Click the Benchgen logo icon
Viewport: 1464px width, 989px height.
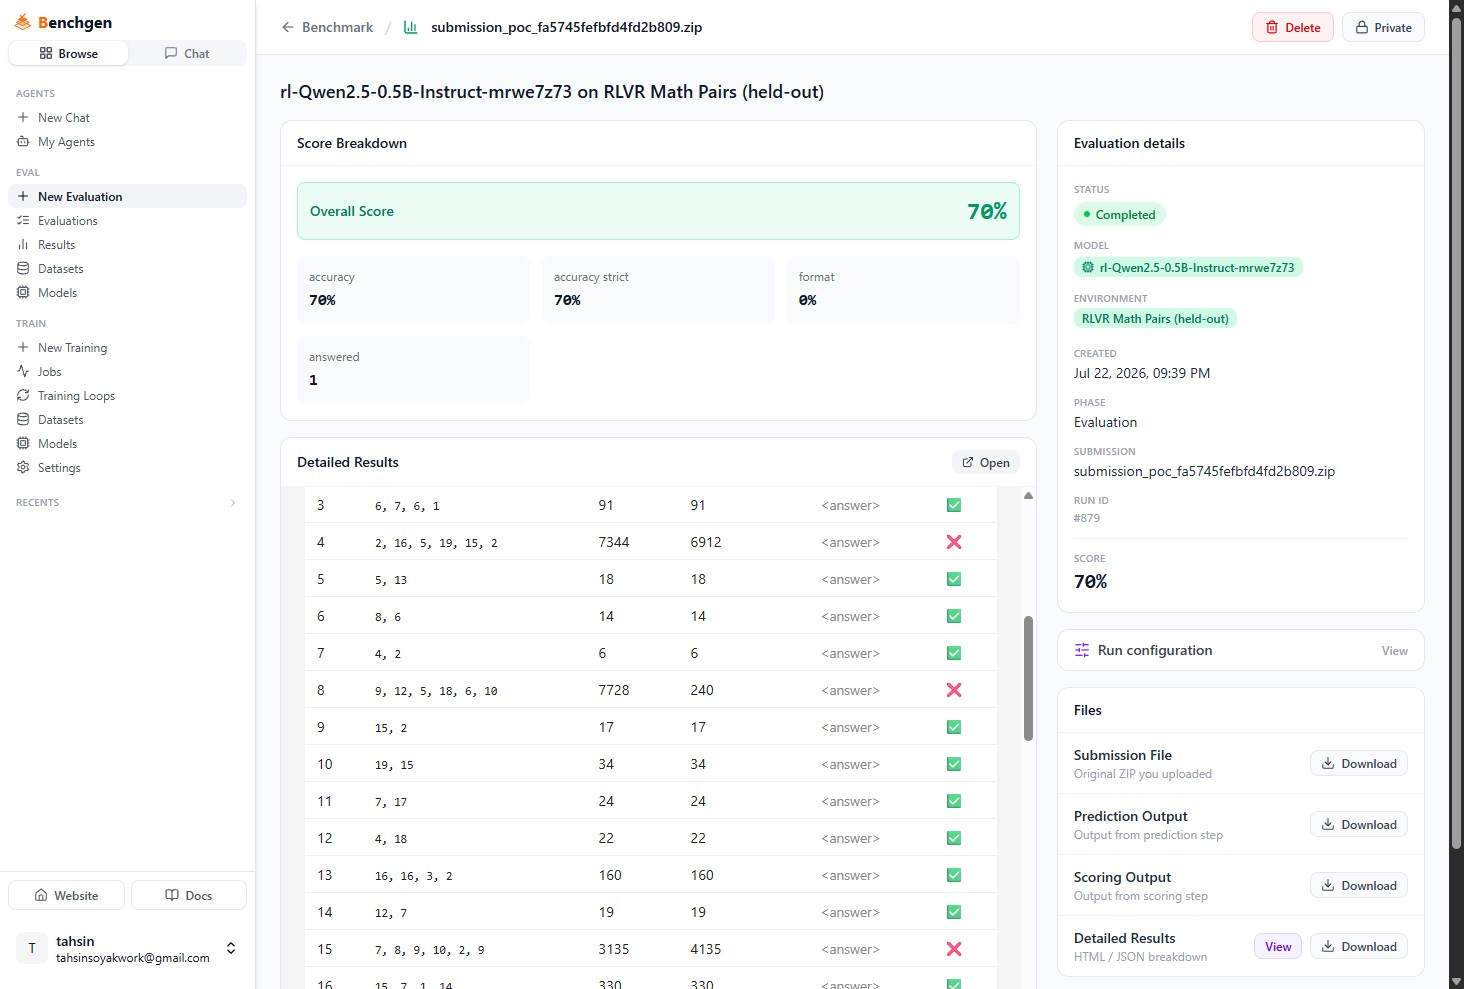(x=22, y=22)
